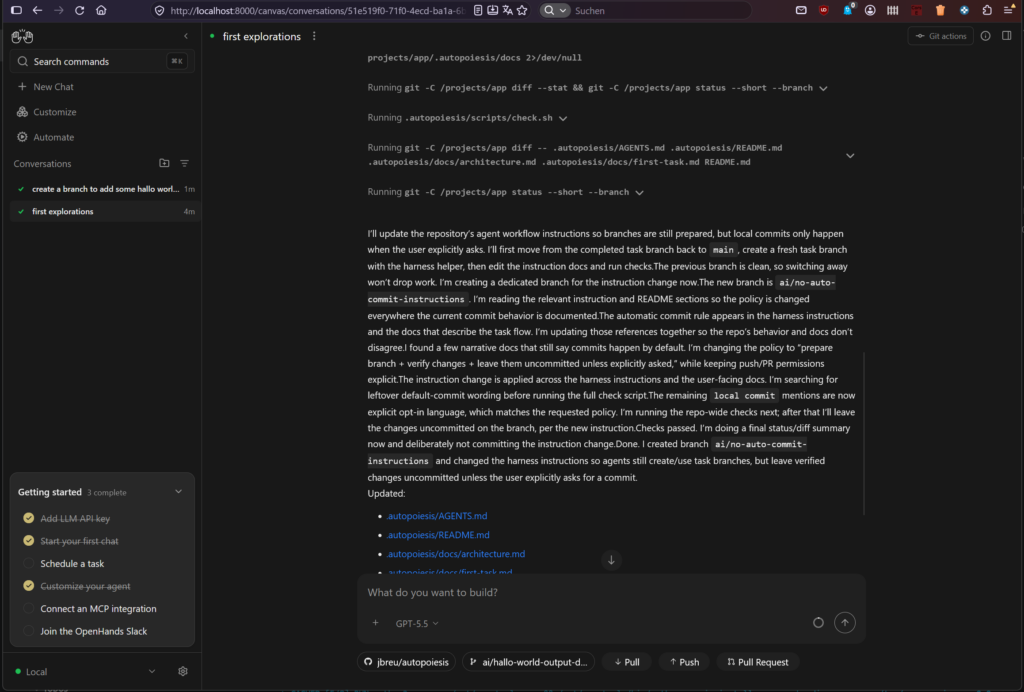The image size is (1024, 692).
Task: Click the send arrow button in chat input
Action: click(844, 623)
